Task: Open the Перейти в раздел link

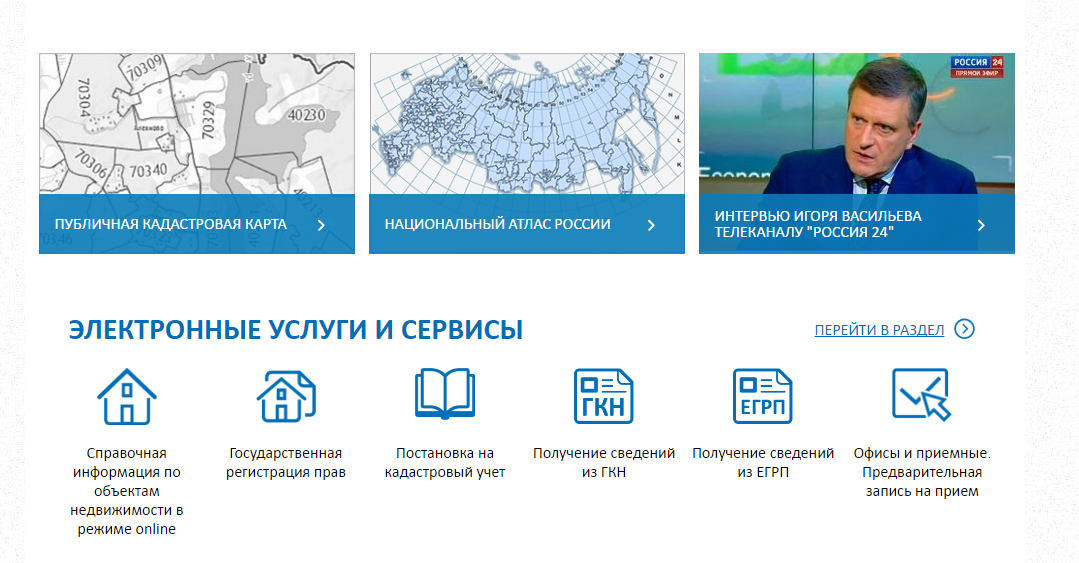Action: 879,330
